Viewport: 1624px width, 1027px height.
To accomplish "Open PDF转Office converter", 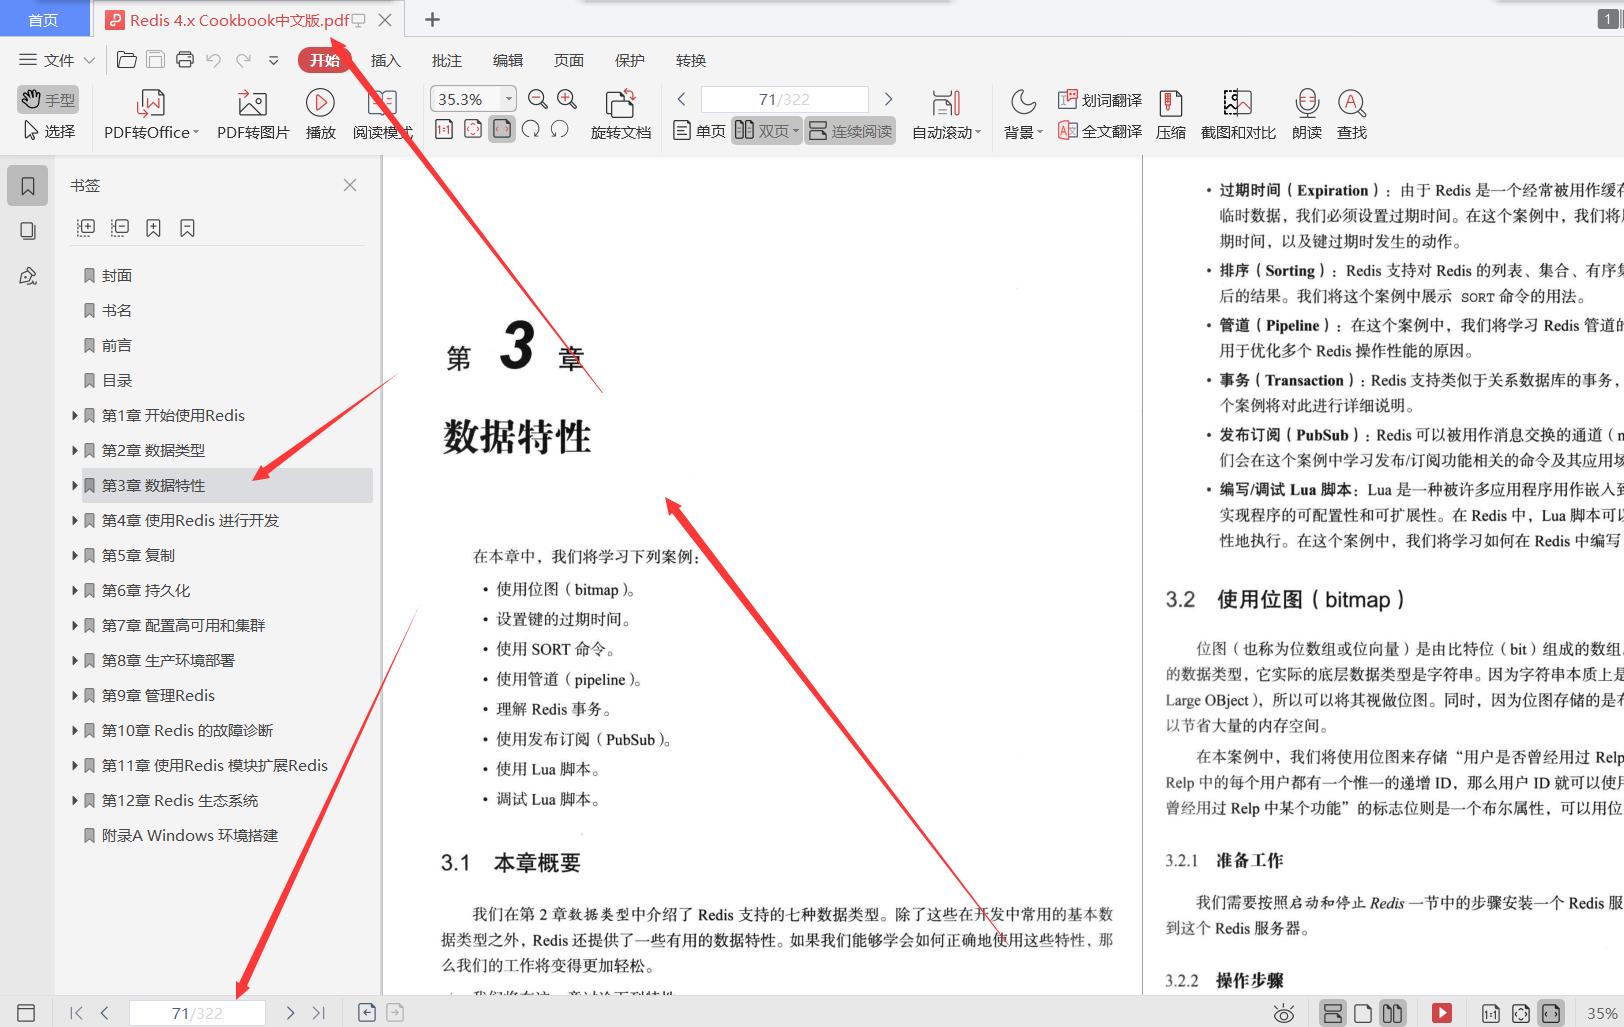I will (x=151, y=115).
